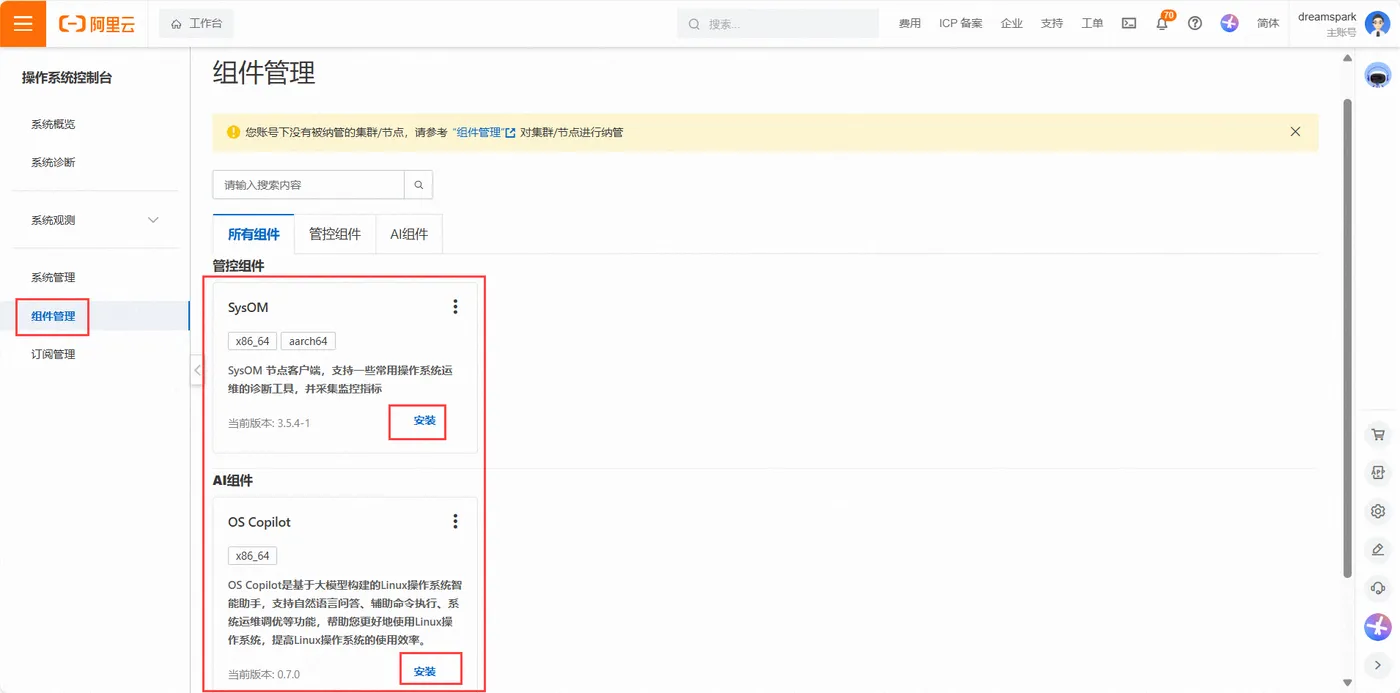Open the robot assistant icon at right

1378,76
